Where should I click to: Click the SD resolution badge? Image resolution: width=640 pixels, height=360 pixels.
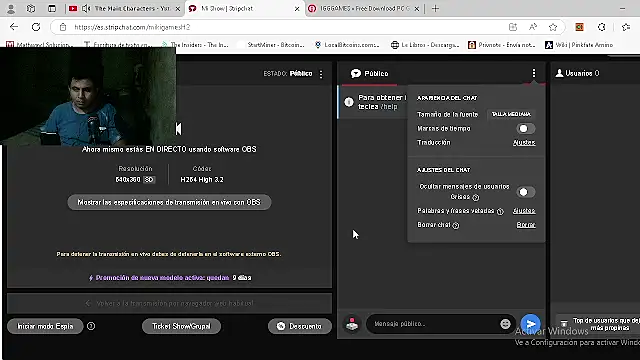[x=149, y=180]
